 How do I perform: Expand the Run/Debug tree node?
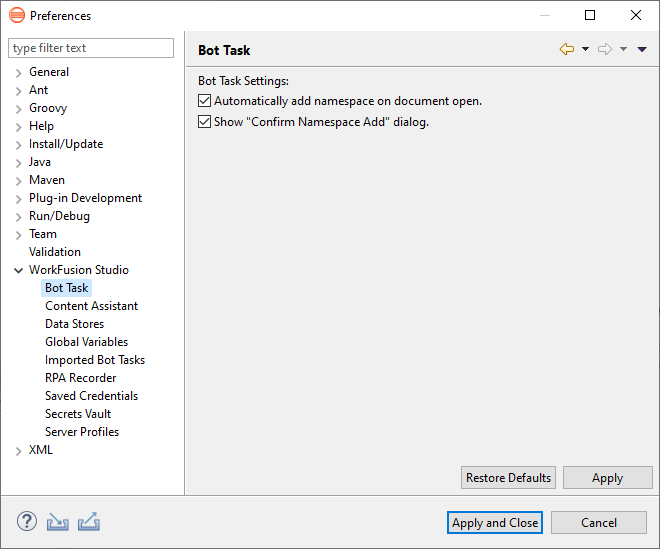coord(18,217)
